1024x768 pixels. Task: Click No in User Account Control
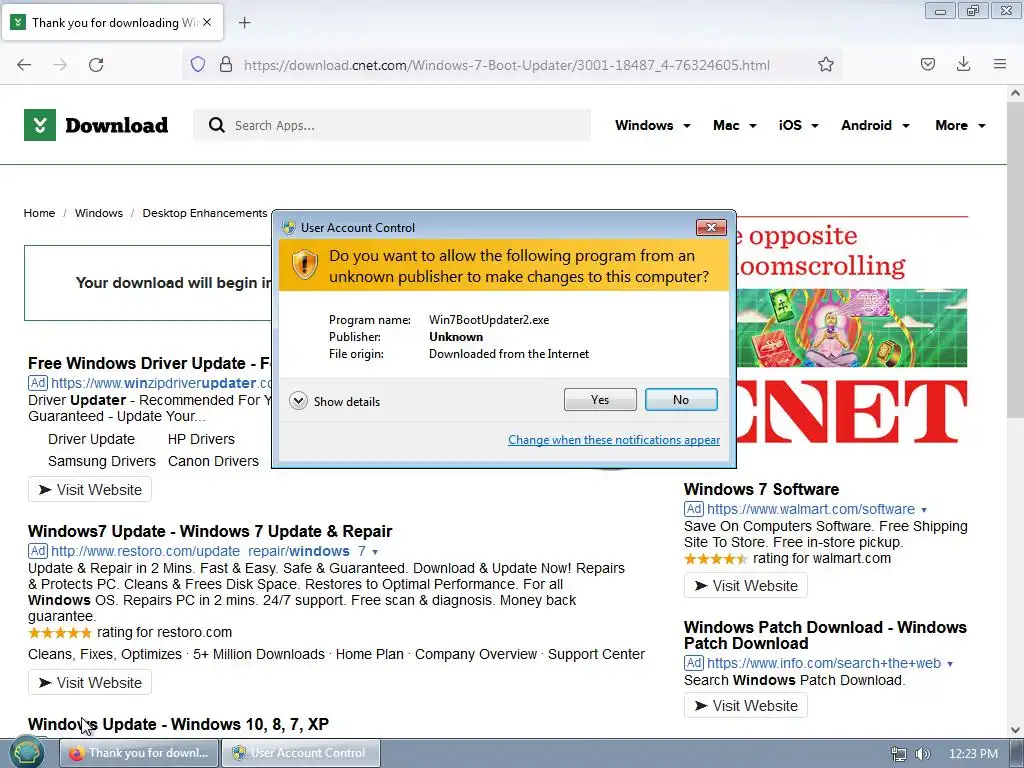[x=680, y=400]
